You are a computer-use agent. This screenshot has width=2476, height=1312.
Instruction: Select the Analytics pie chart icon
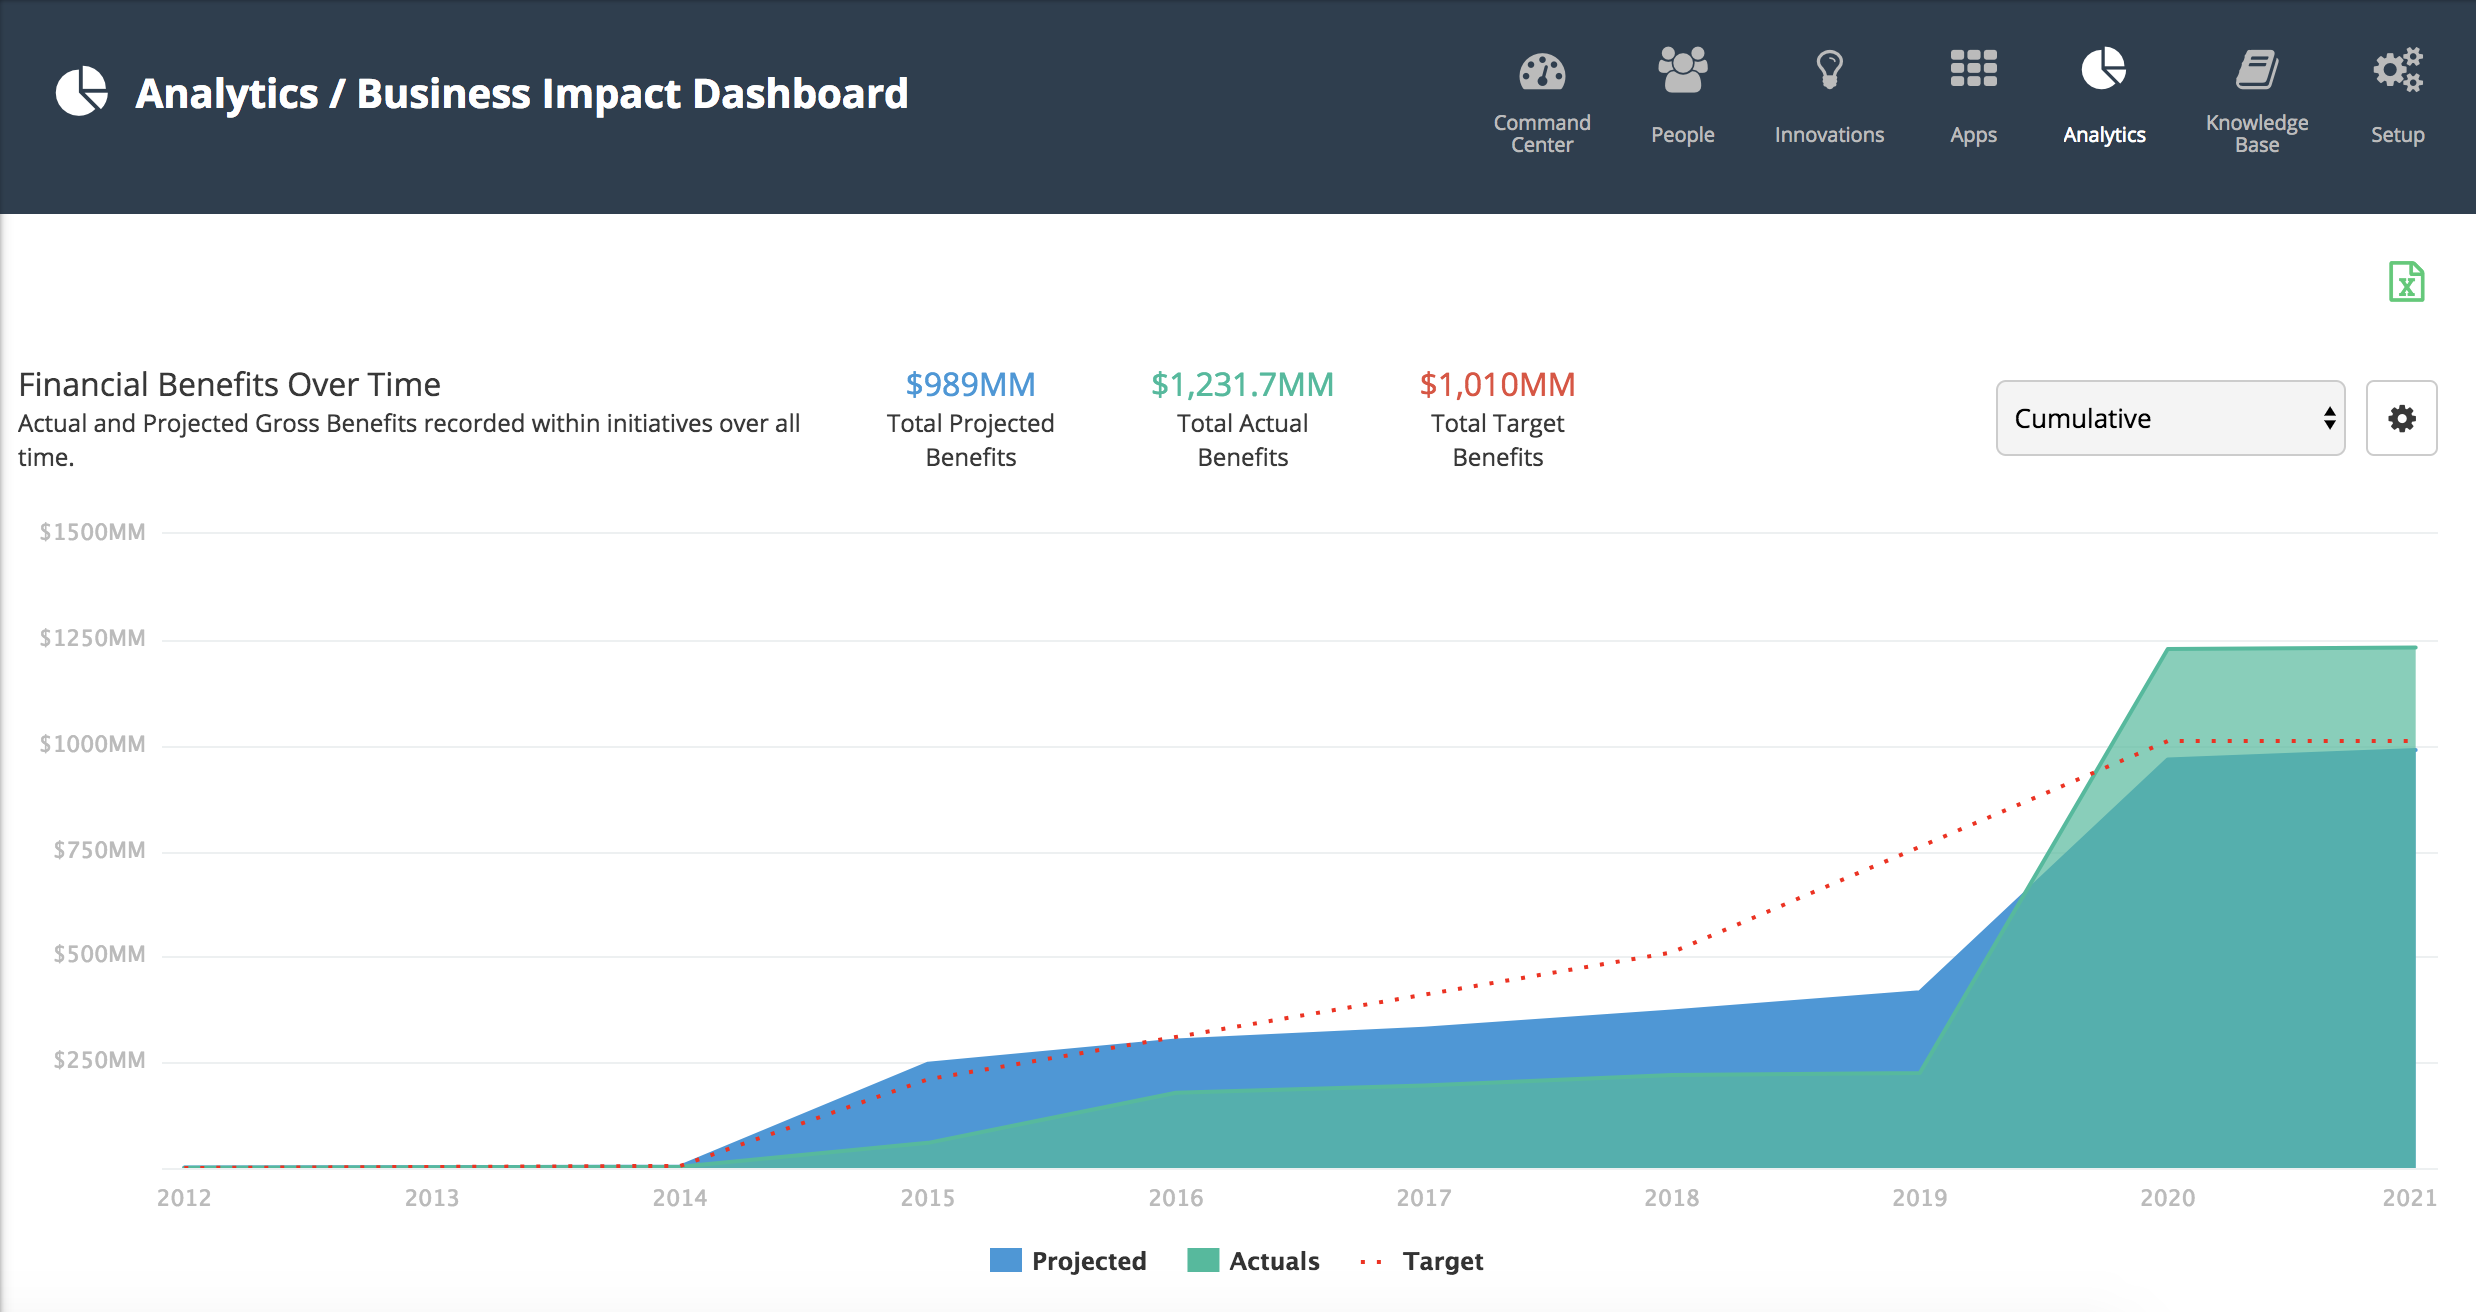point(2104,69)
